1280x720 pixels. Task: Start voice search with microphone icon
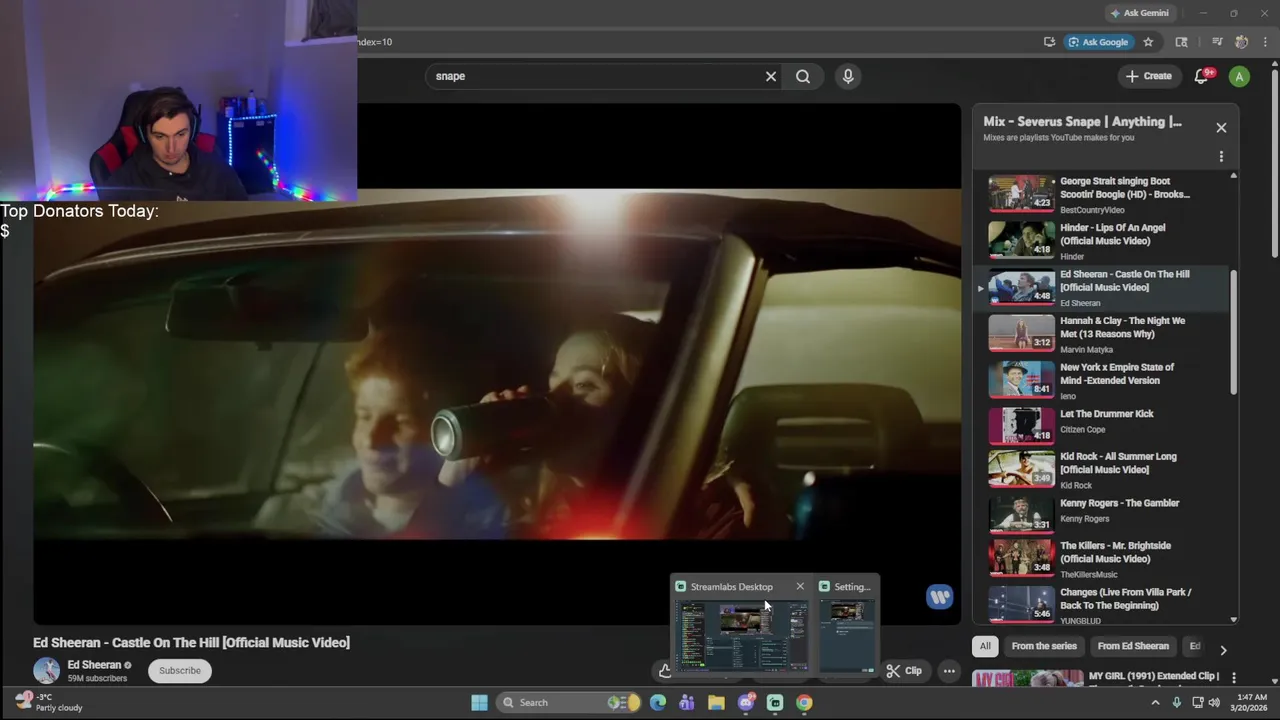848,76
